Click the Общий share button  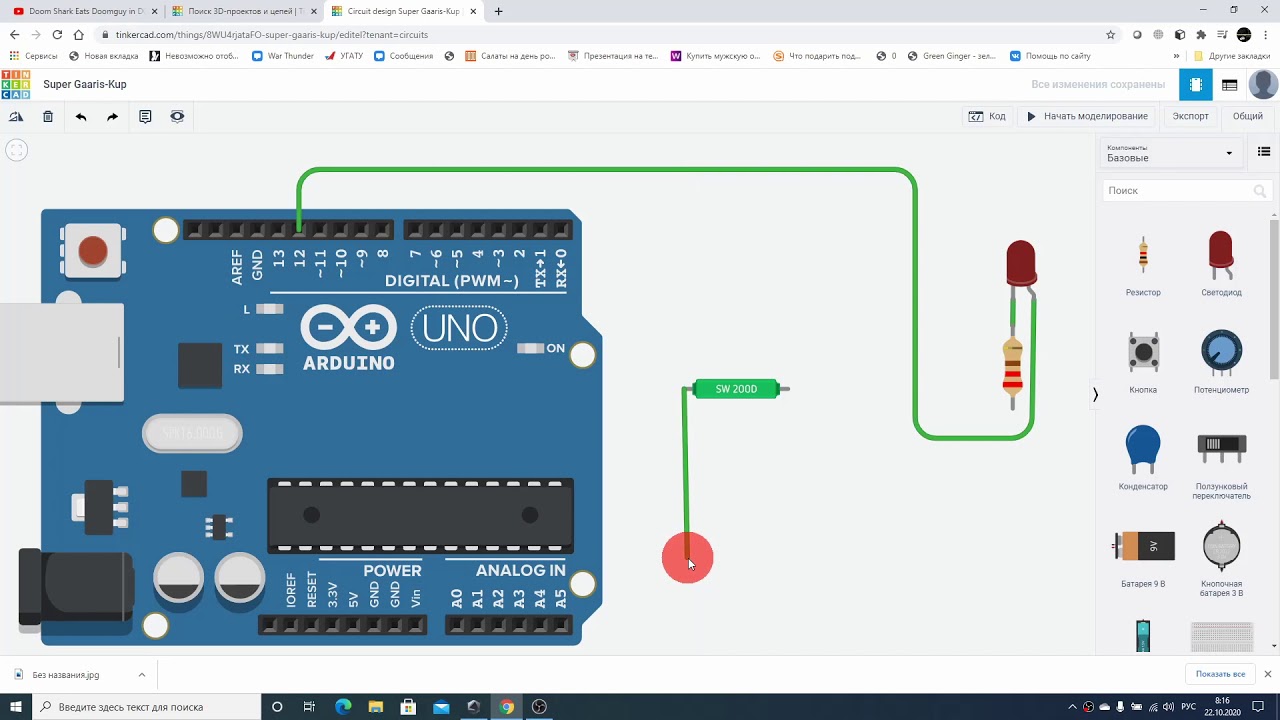[x=1247, y=116]
